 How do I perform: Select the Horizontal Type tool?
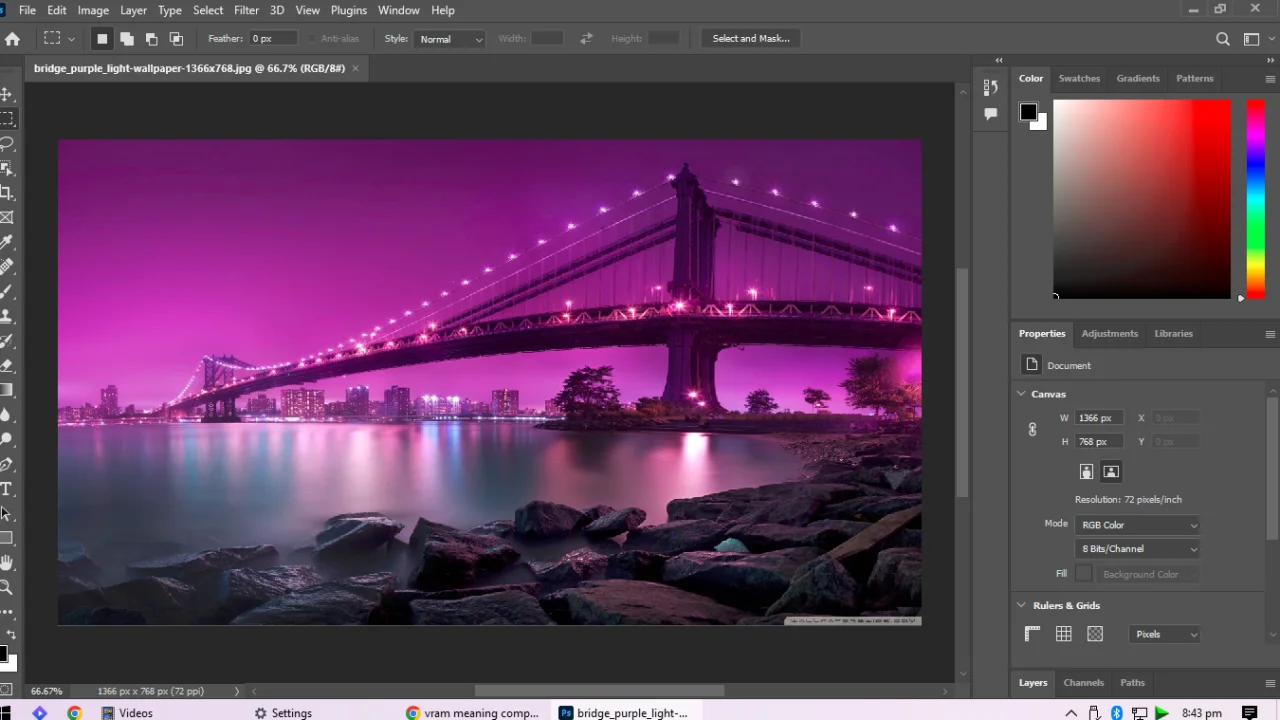pyautogui.click(x=6, y=489)
